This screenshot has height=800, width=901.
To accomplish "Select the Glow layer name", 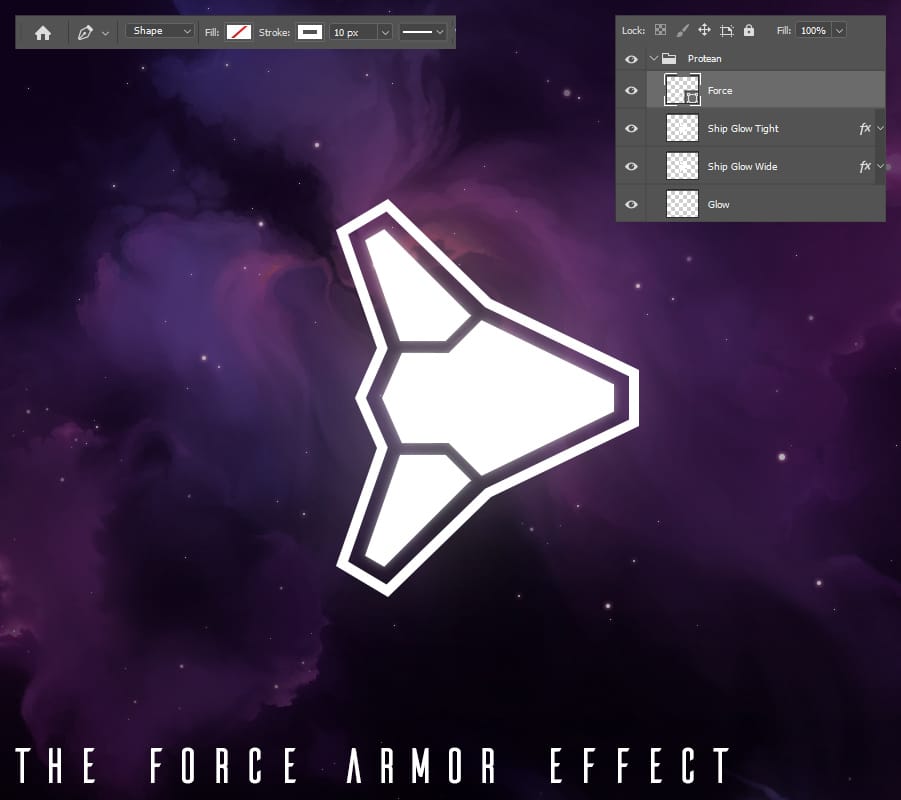I will (x=718, y=205).
